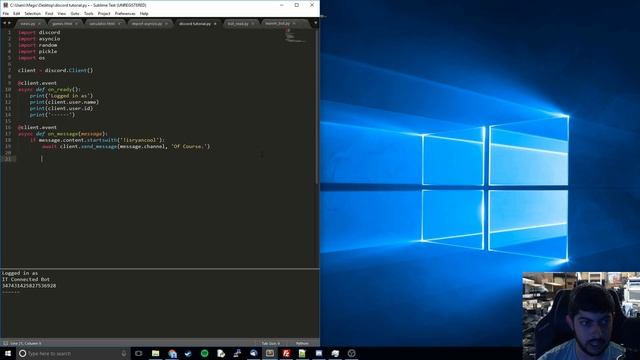This screenshot has width=640, height=360.
Task: Close the games.html tab
Action: tap(76, 24)
